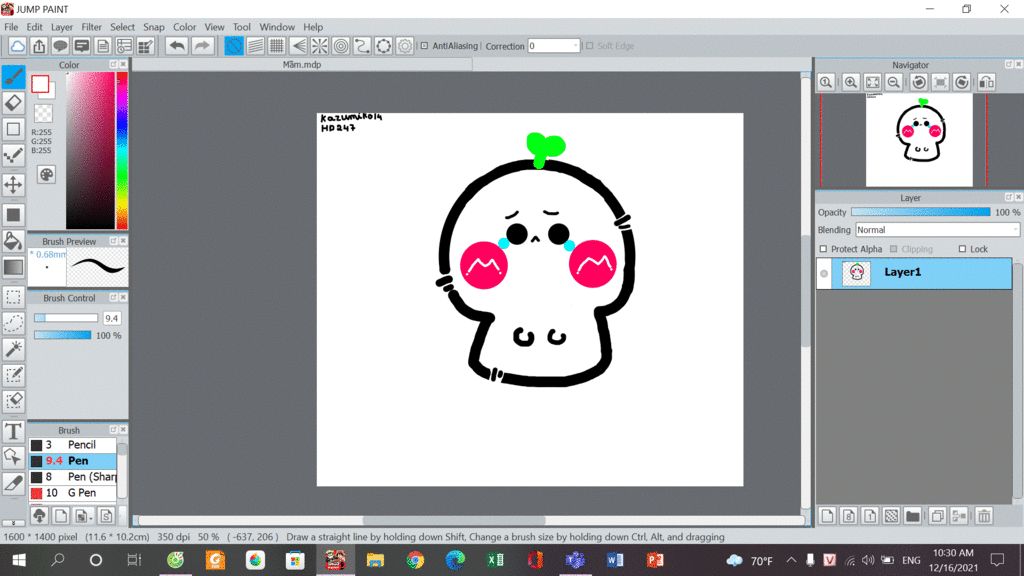
Task: Open the View menu
Action: 214,27
